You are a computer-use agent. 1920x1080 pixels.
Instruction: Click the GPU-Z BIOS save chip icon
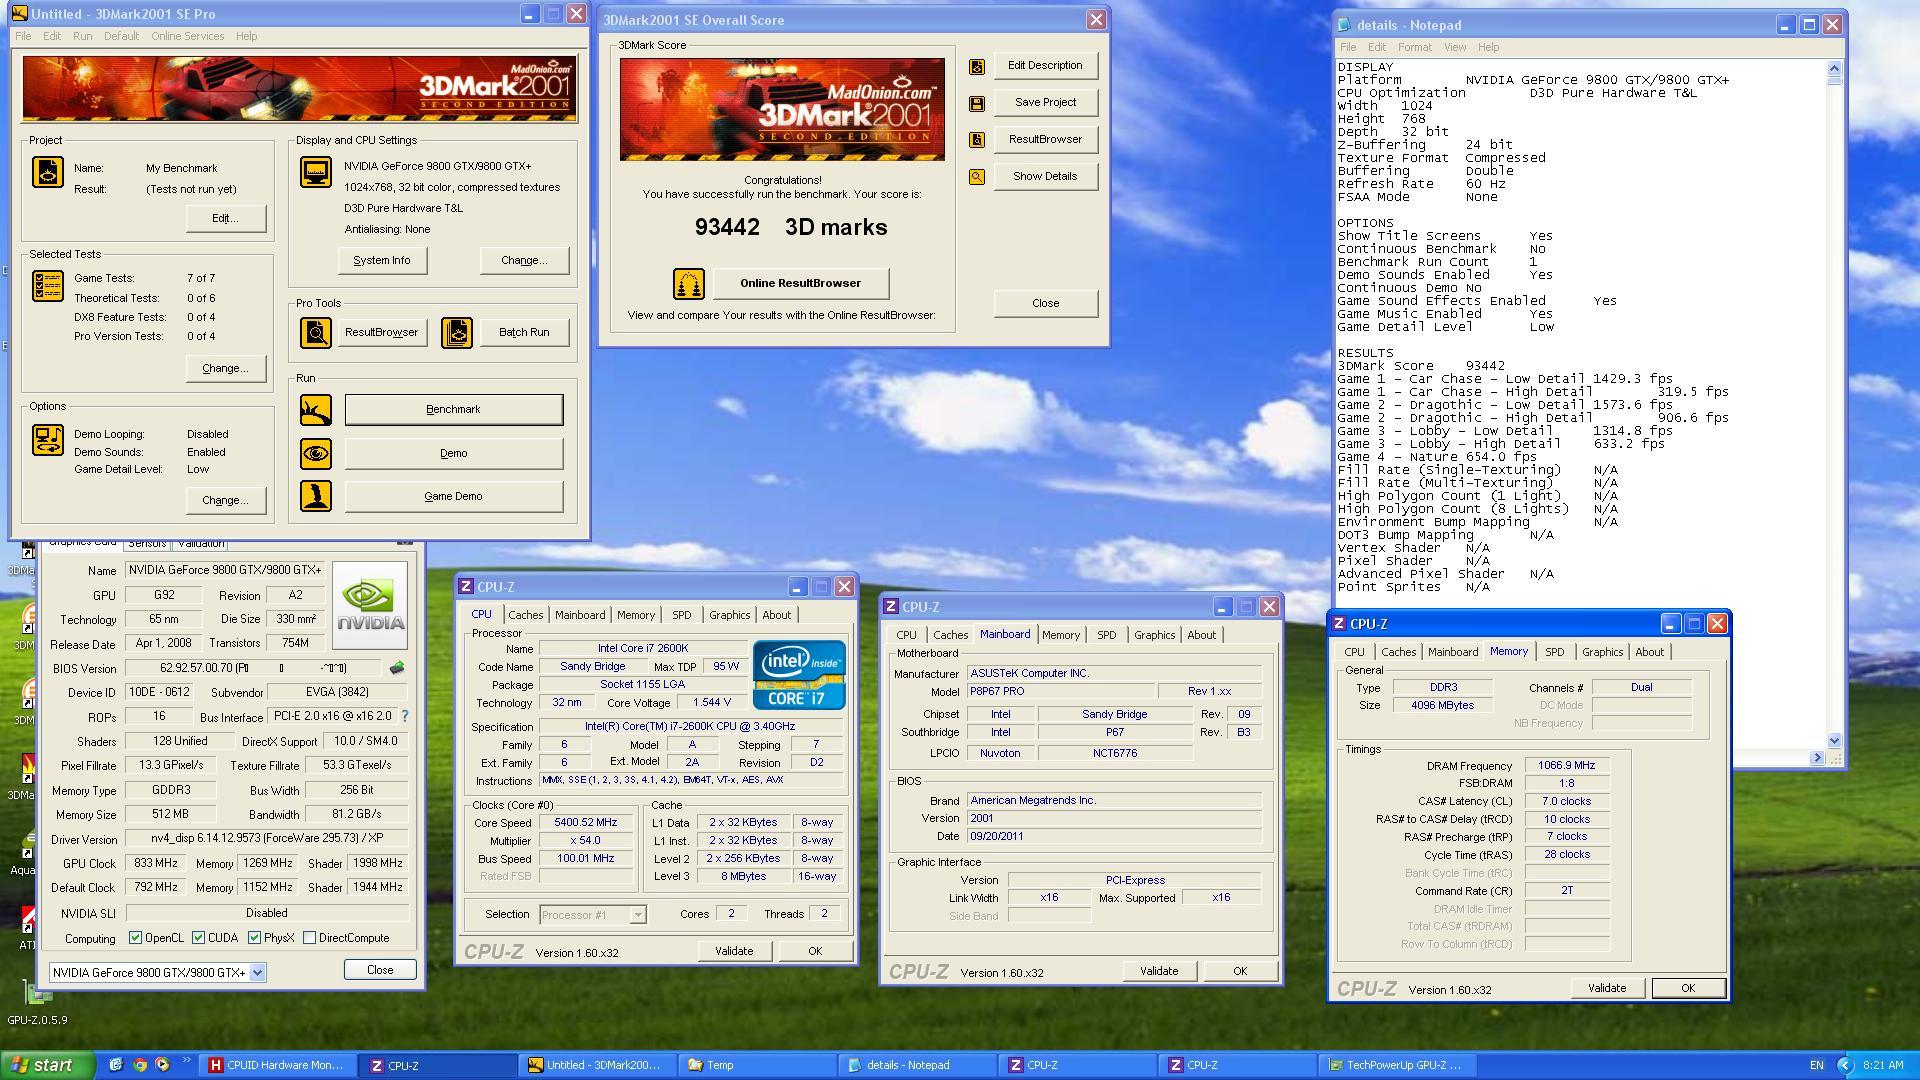(x=397, y=668)
